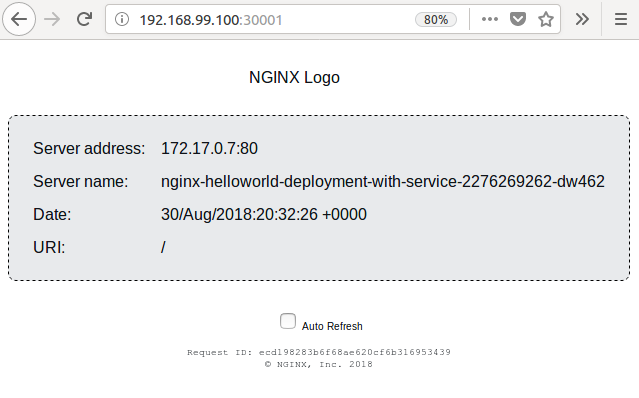The width and height of the screenshot is (639, 398).
Task: Select the server address 172.17.0.7:80
Action: [209, 148]
